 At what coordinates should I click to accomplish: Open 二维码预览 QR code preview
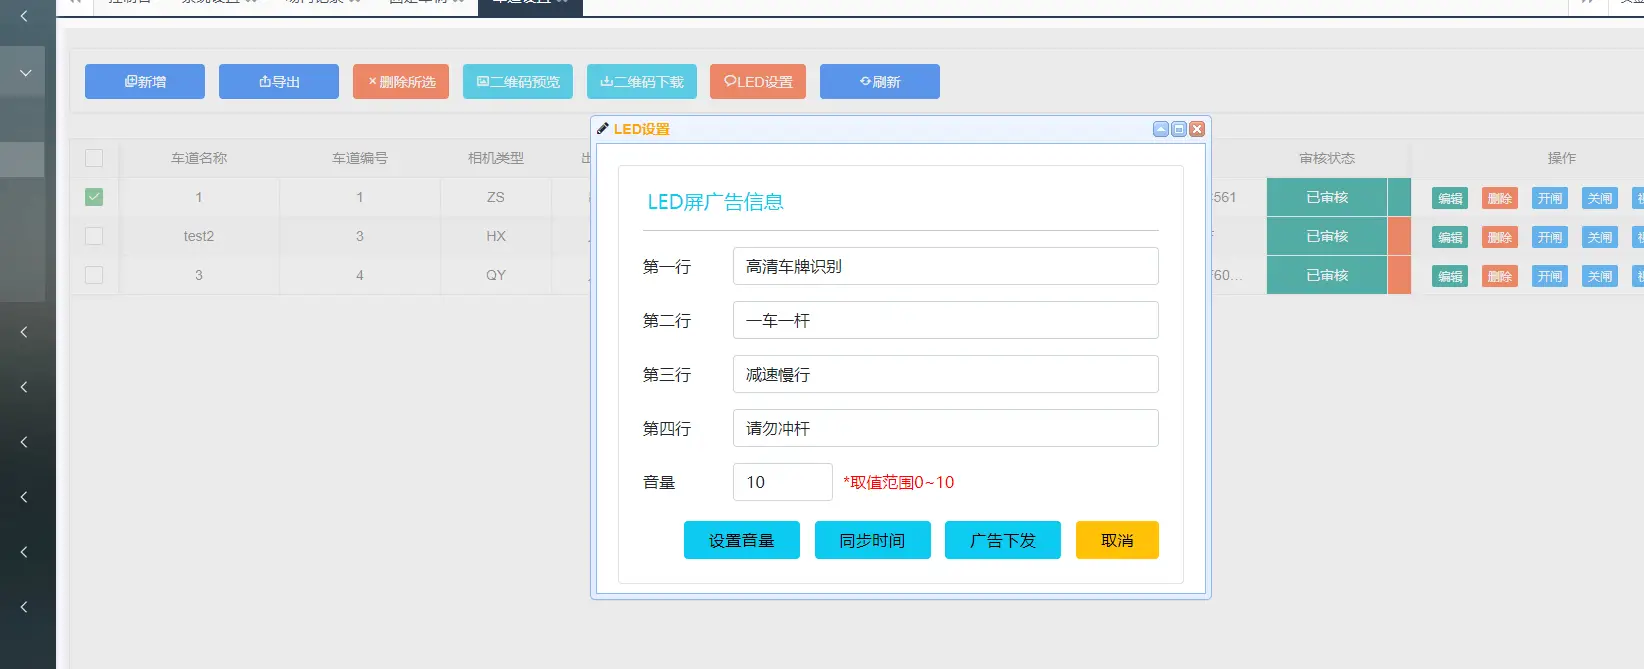point(518,82)
